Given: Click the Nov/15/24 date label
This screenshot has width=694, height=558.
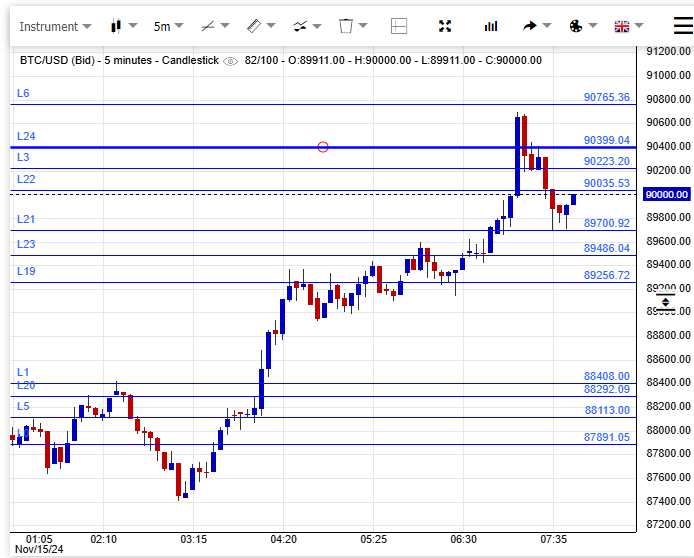Looking at the screenshot, I should click(x=39, y=550).
